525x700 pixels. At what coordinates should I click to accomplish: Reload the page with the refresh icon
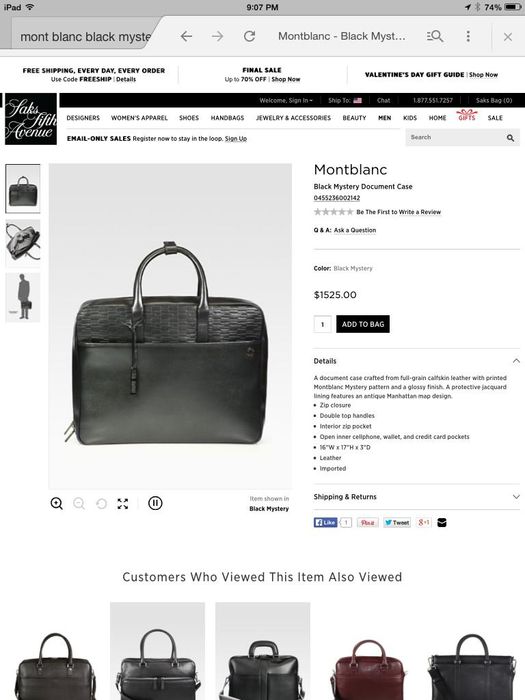click(x=249, y=36)
